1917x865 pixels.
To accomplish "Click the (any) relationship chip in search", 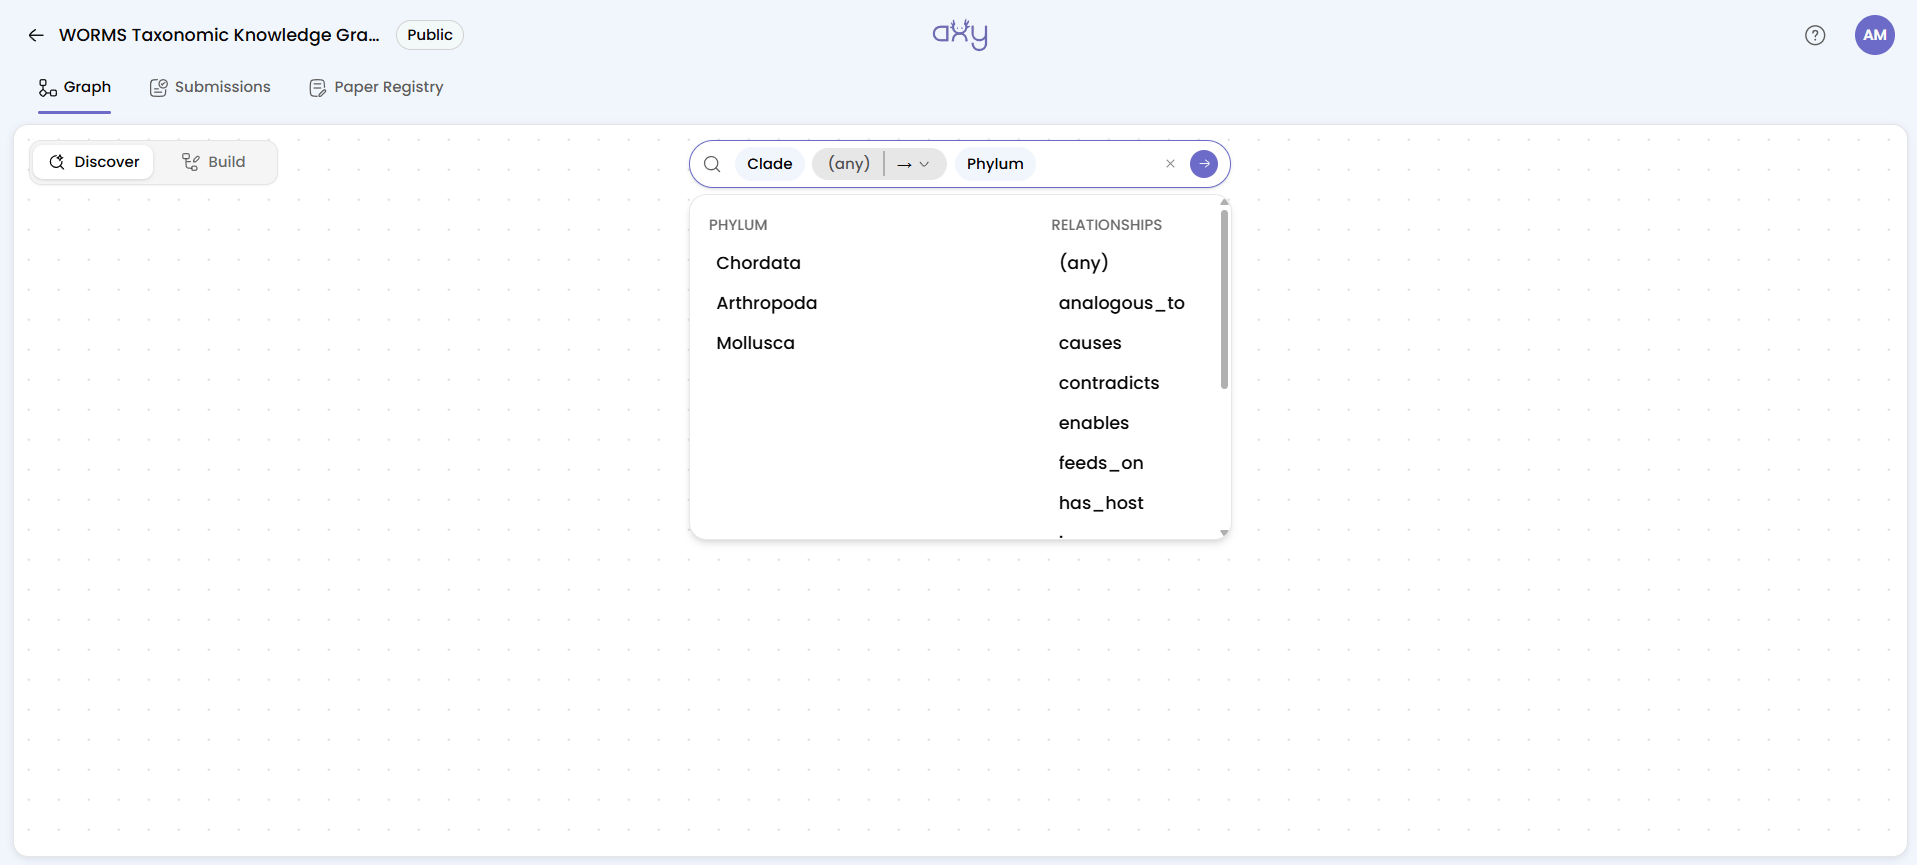I will (x=849, y=164).
